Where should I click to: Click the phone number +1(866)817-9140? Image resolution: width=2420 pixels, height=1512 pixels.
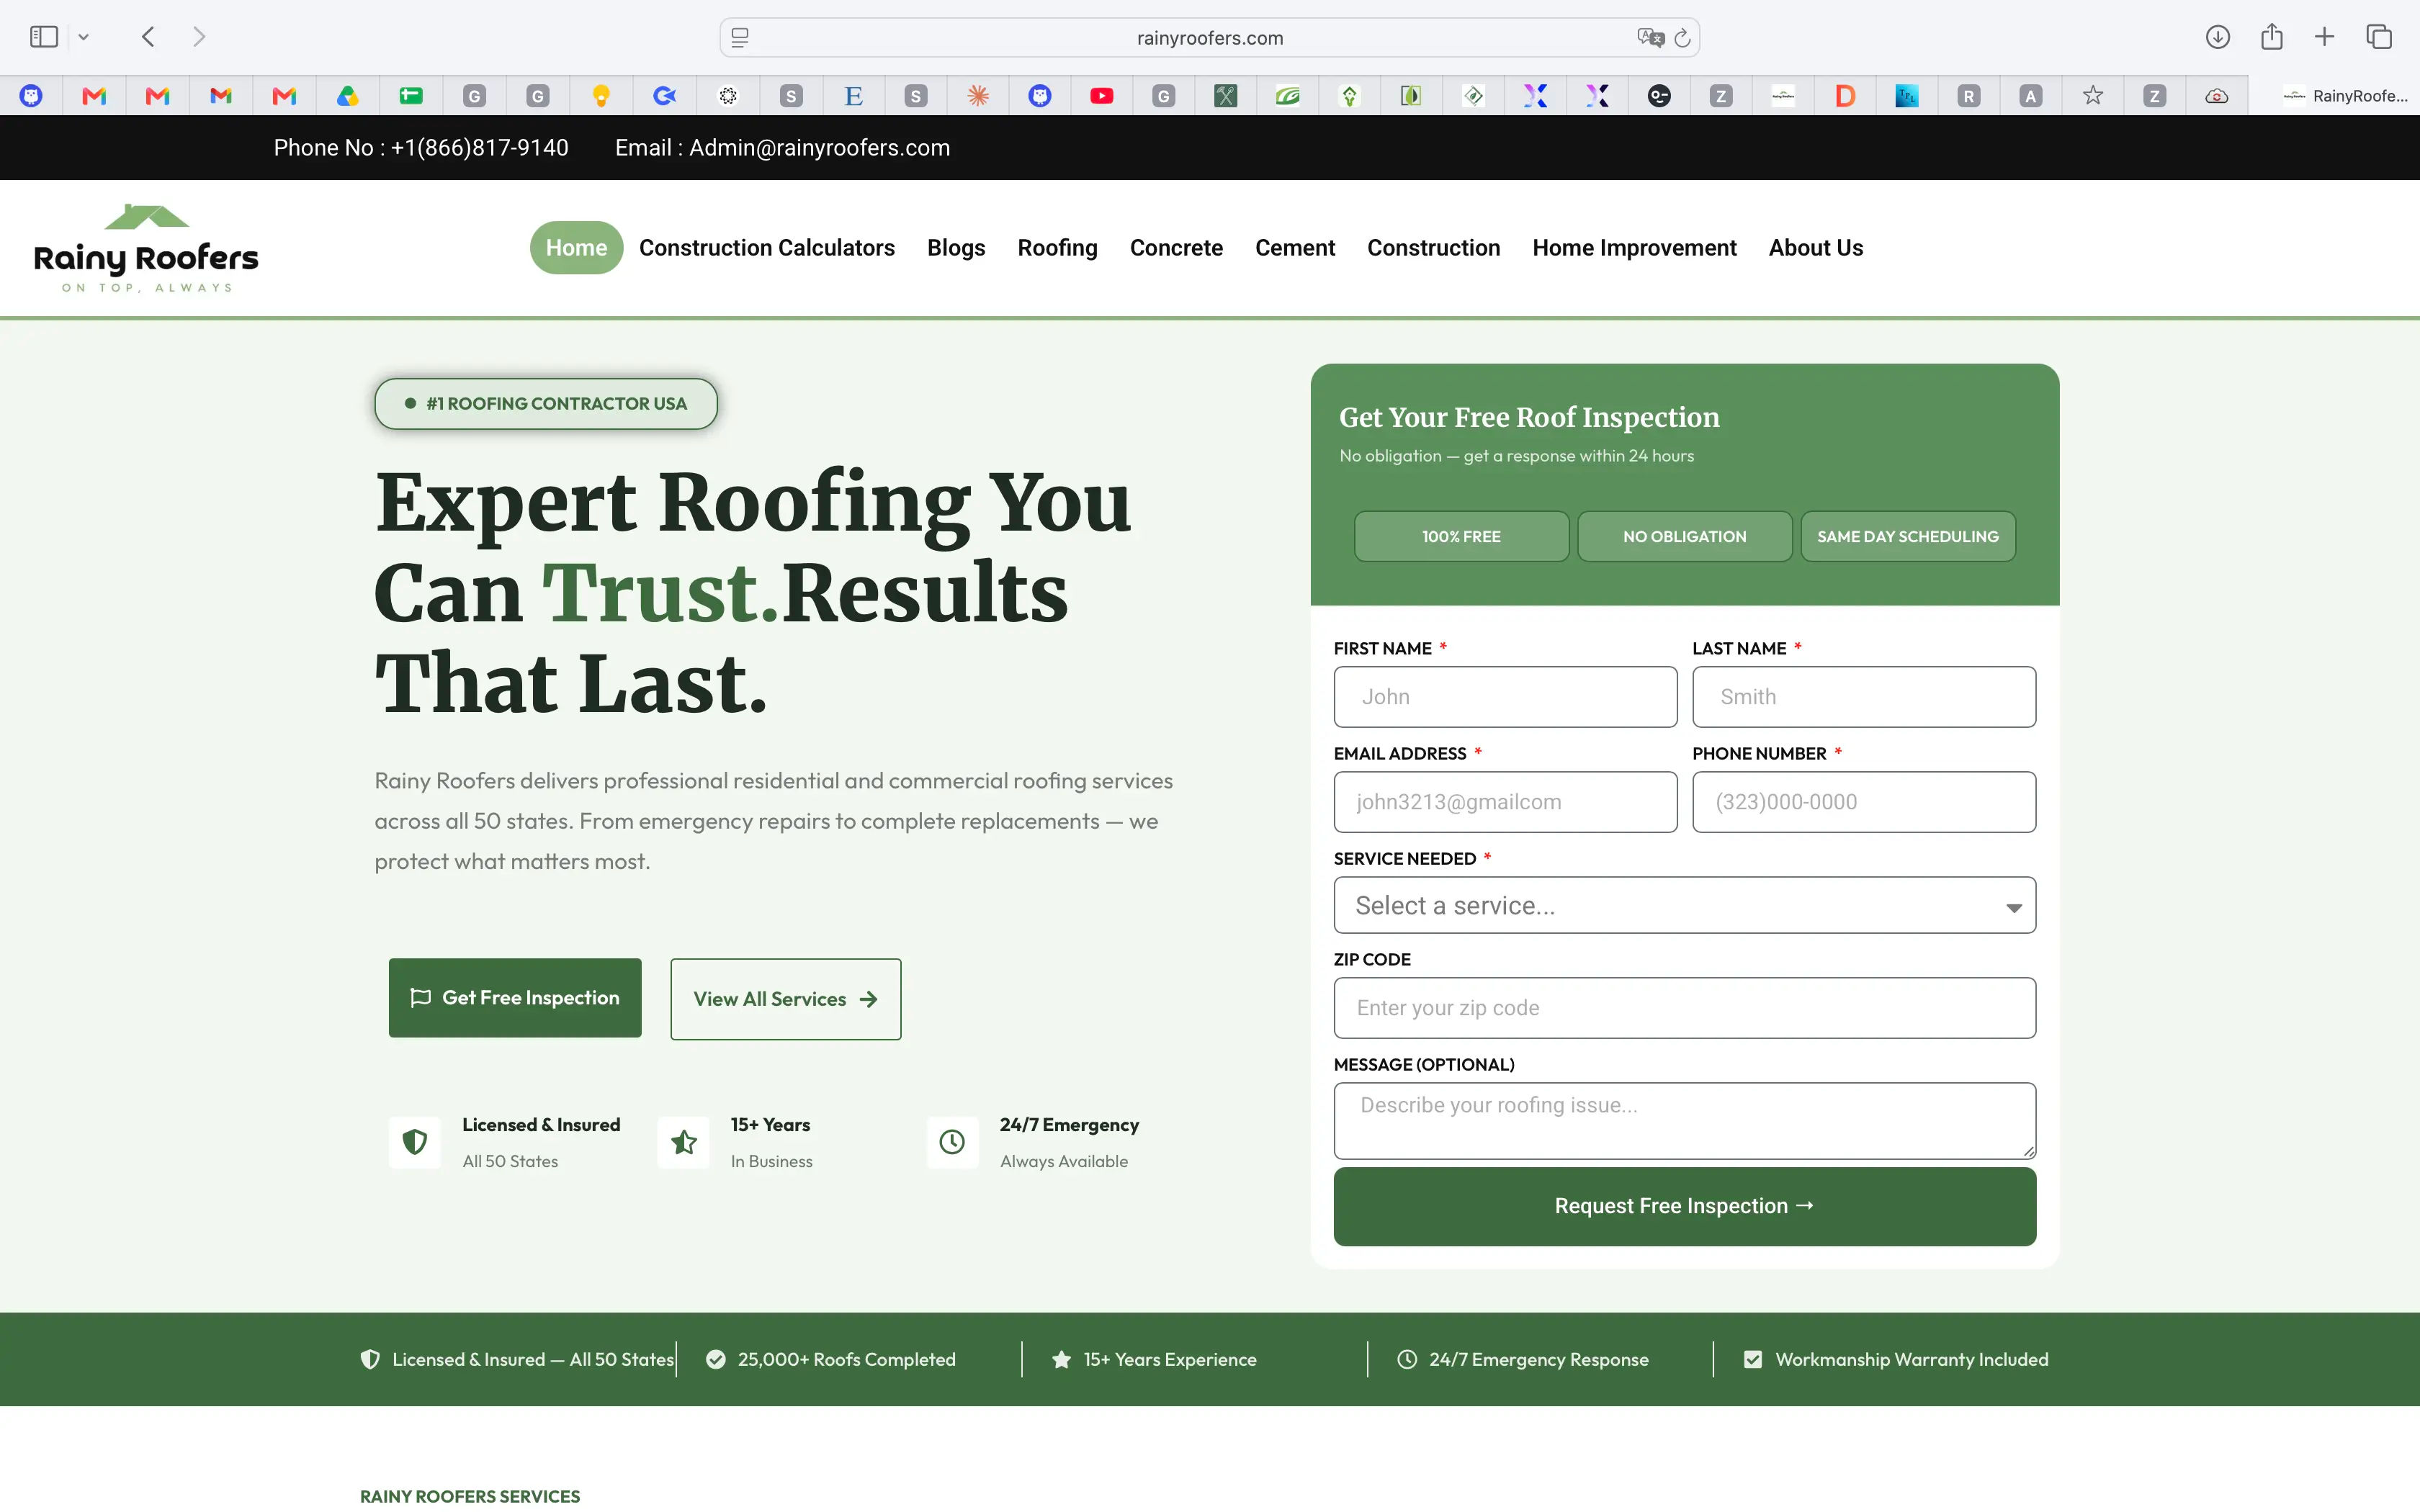pos(479,148)
